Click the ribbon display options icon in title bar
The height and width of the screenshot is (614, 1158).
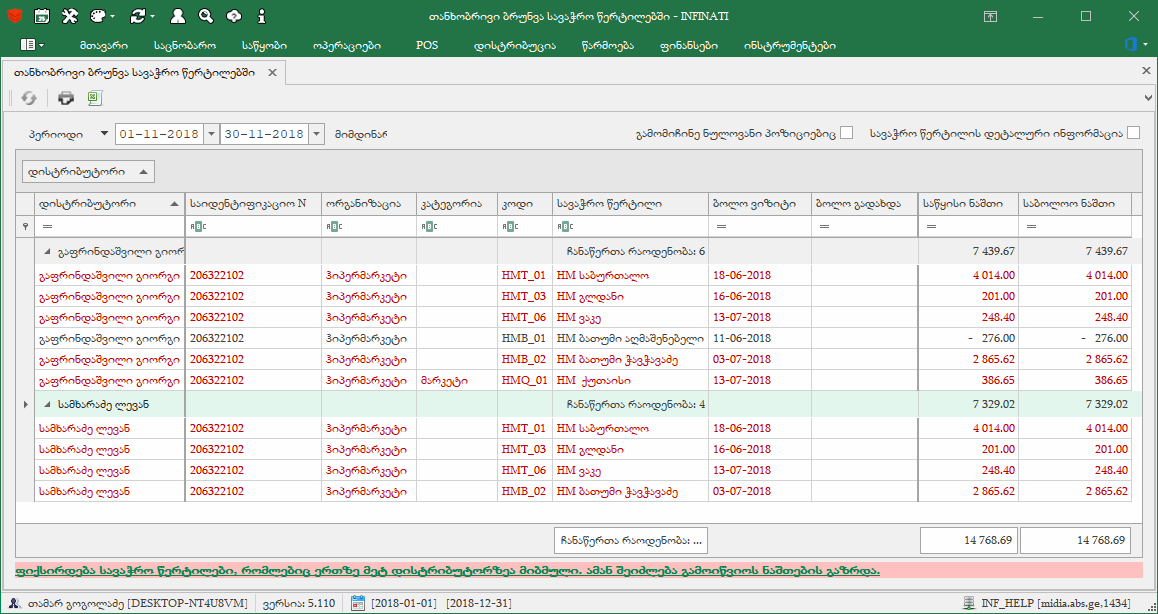click(x=990, y=16)
